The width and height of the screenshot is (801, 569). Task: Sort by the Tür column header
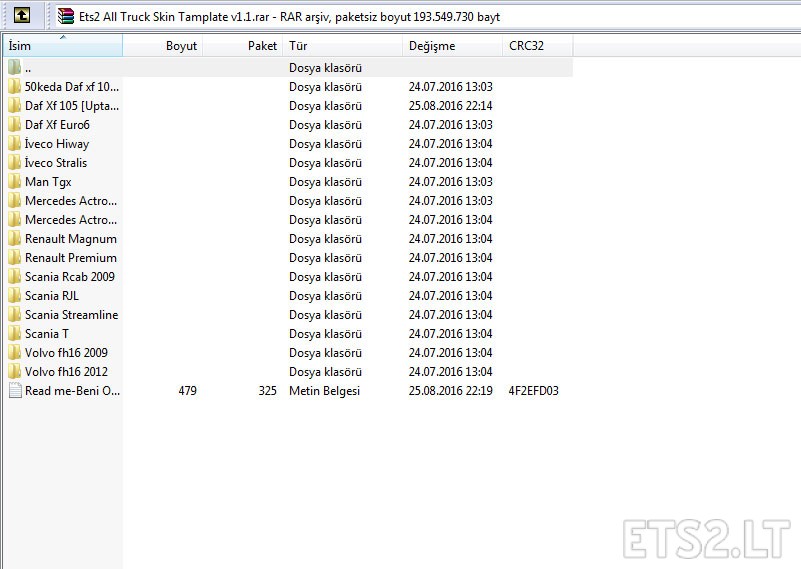pyautogui.click(x=342, y=45)
